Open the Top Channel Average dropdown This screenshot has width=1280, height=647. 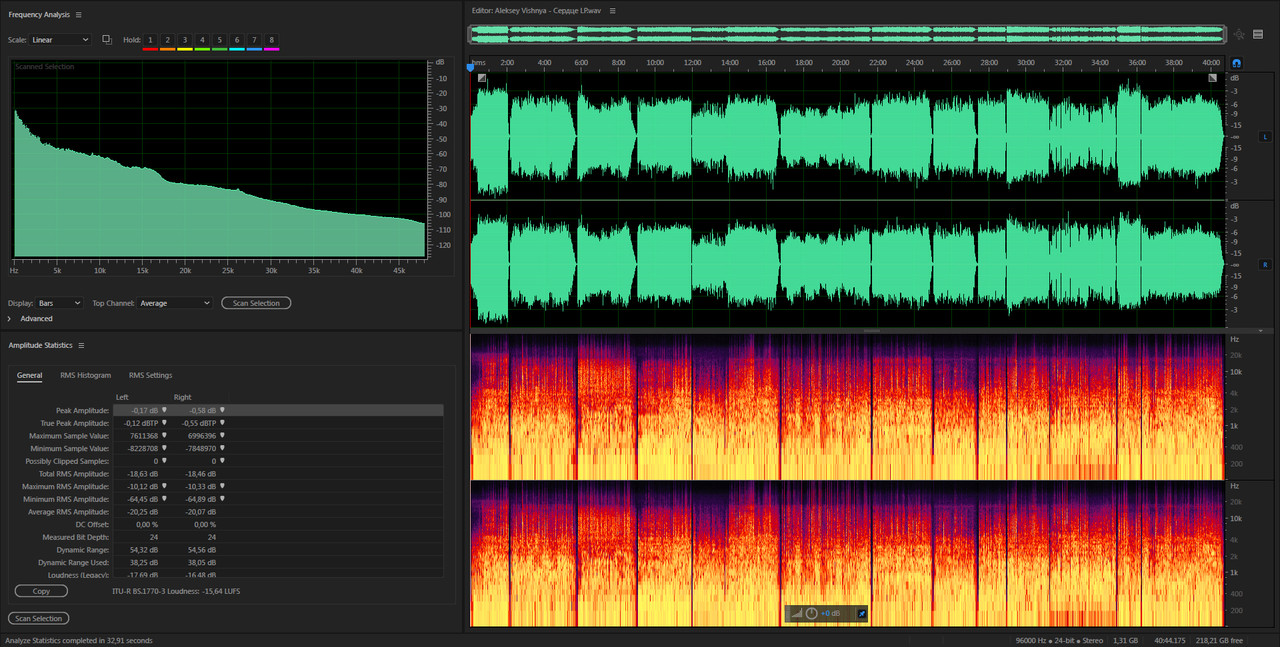coord(175,303)
